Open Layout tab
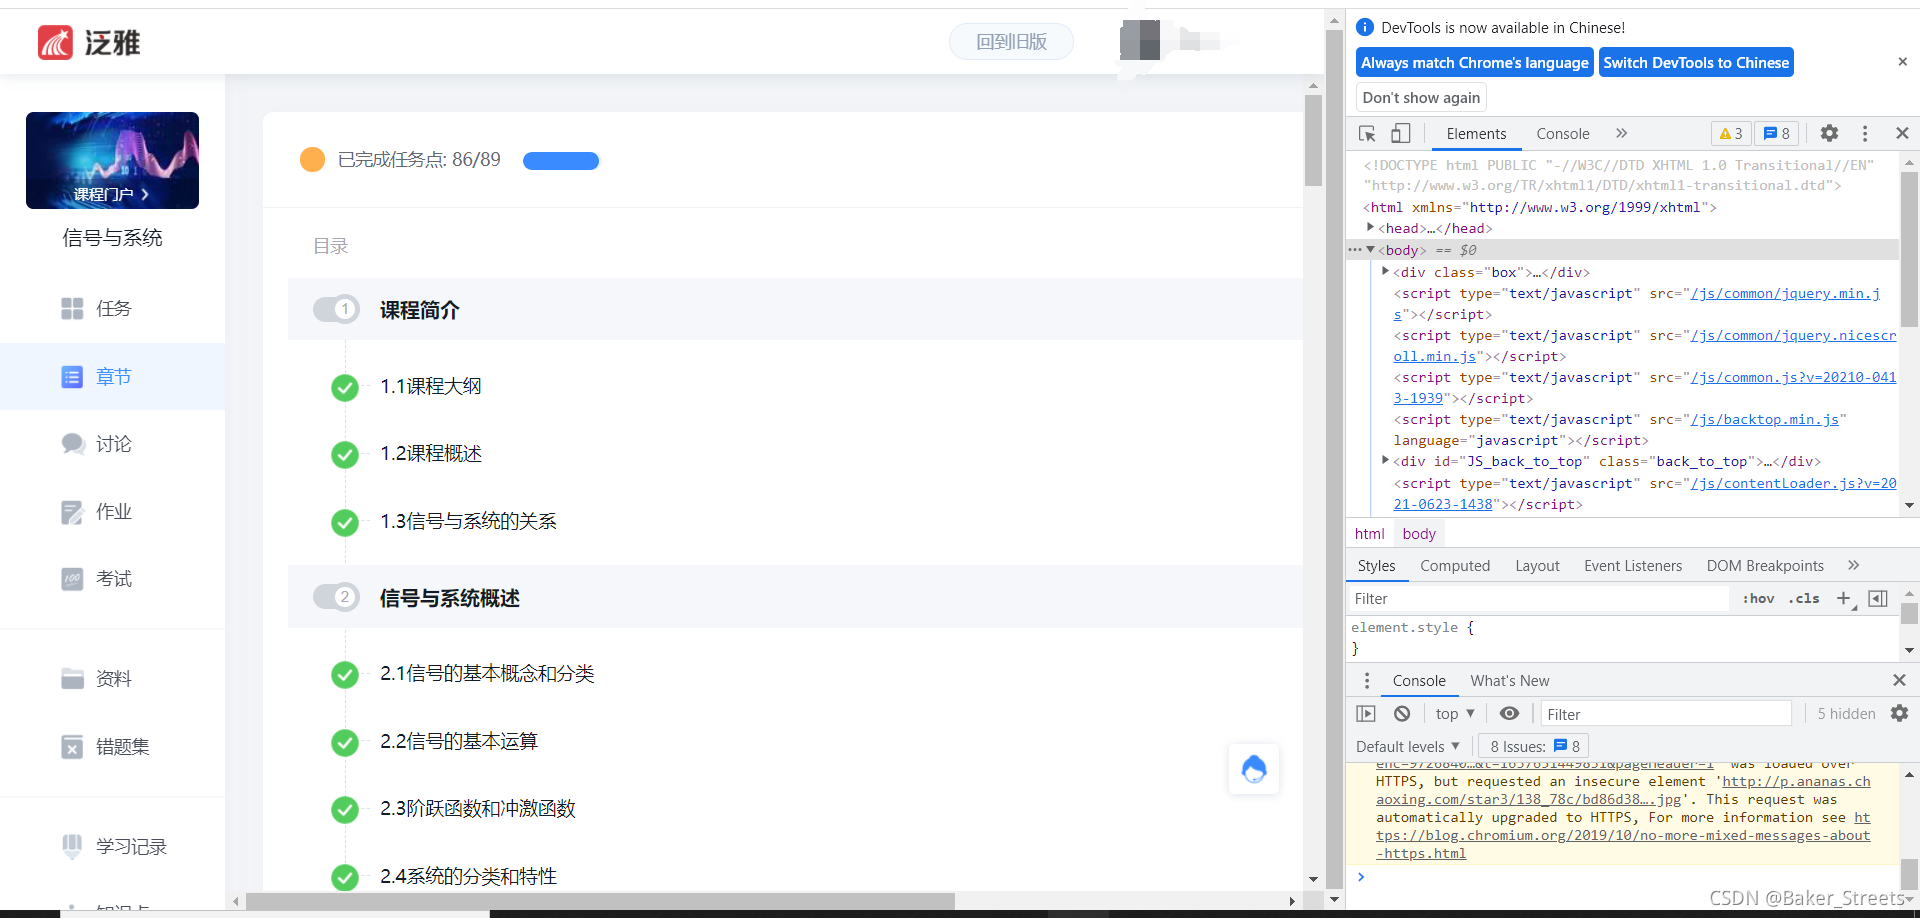Screen dimensions: 1920x918 (1537, 566)
